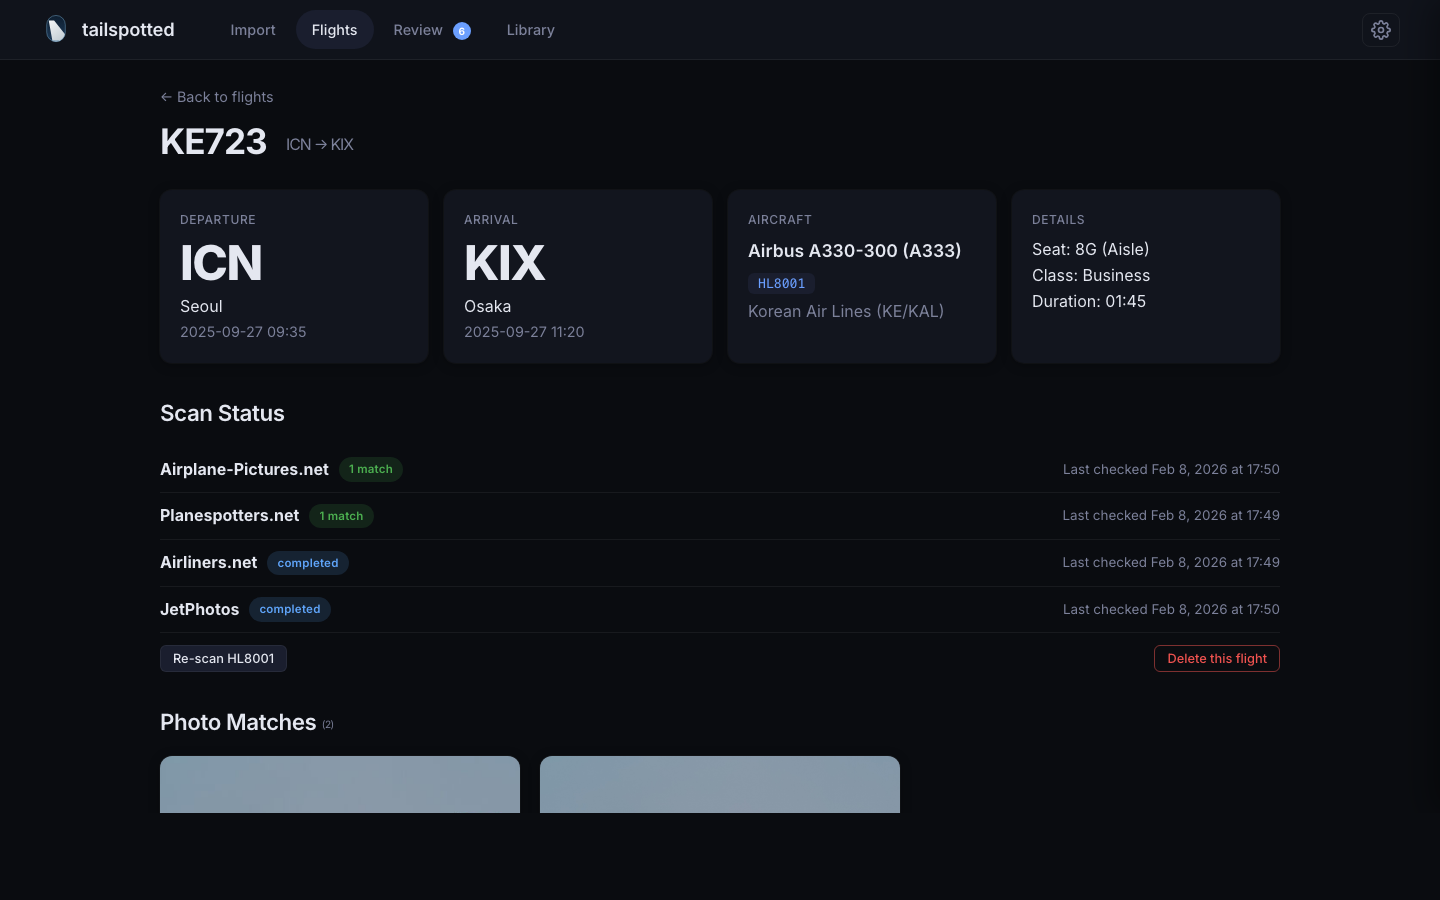The width and height of the screenshot is (1440, 900).
Task: Click the tailspotted logo icon
Action: click(x=56, y=29)
